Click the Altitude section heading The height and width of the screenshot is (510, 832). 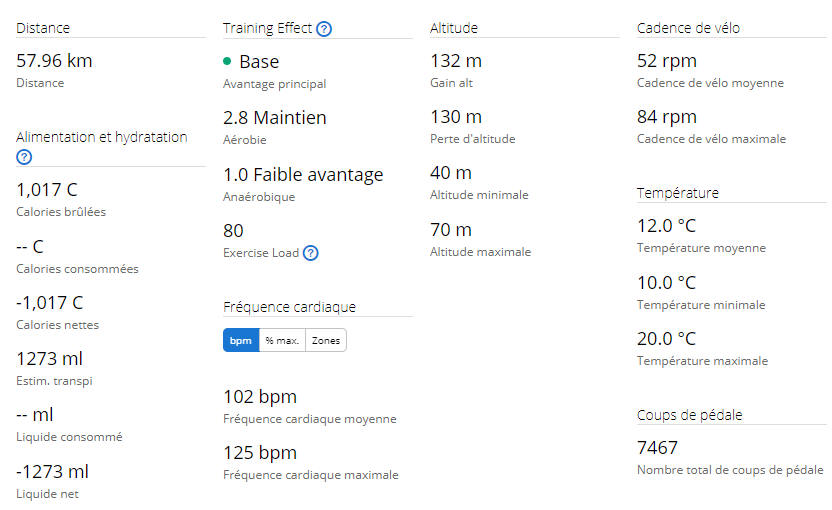(x=454, y=28)
